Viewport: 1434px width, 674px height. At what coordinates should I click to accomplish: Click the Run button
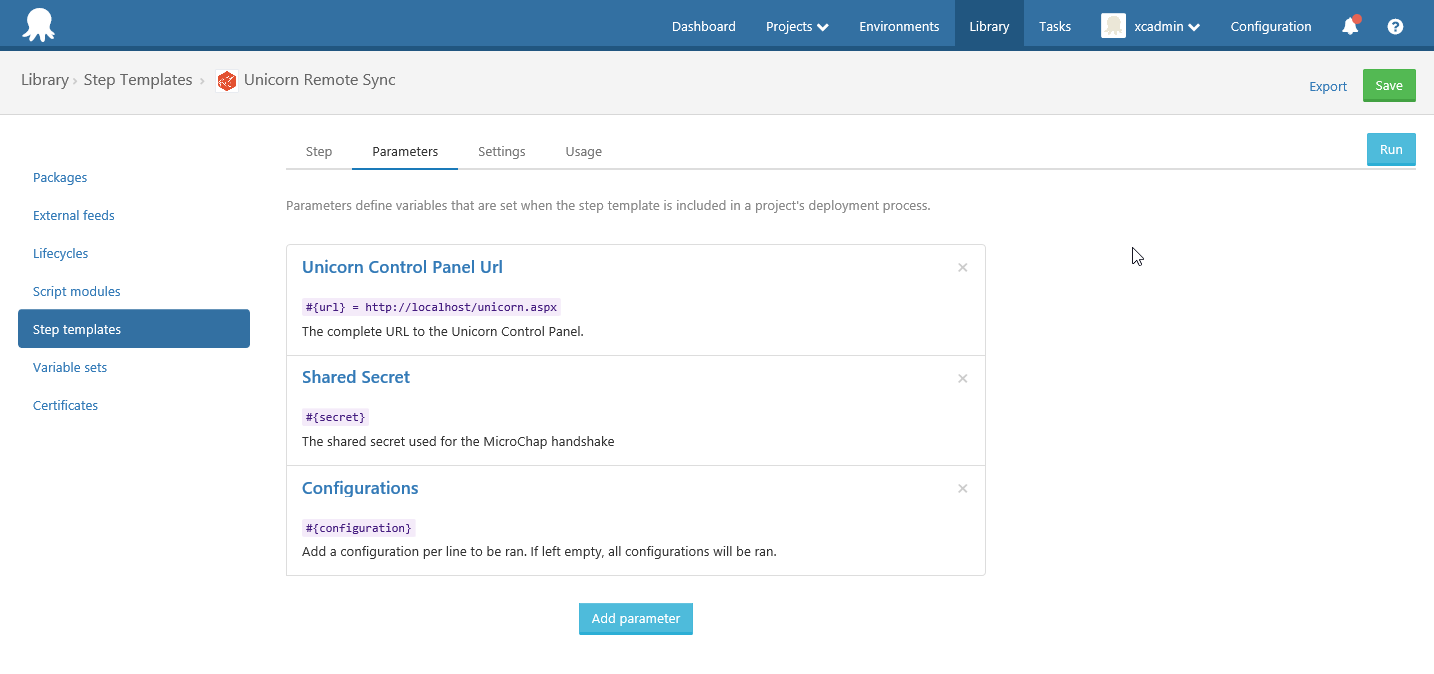click(x=1391, y=150)
